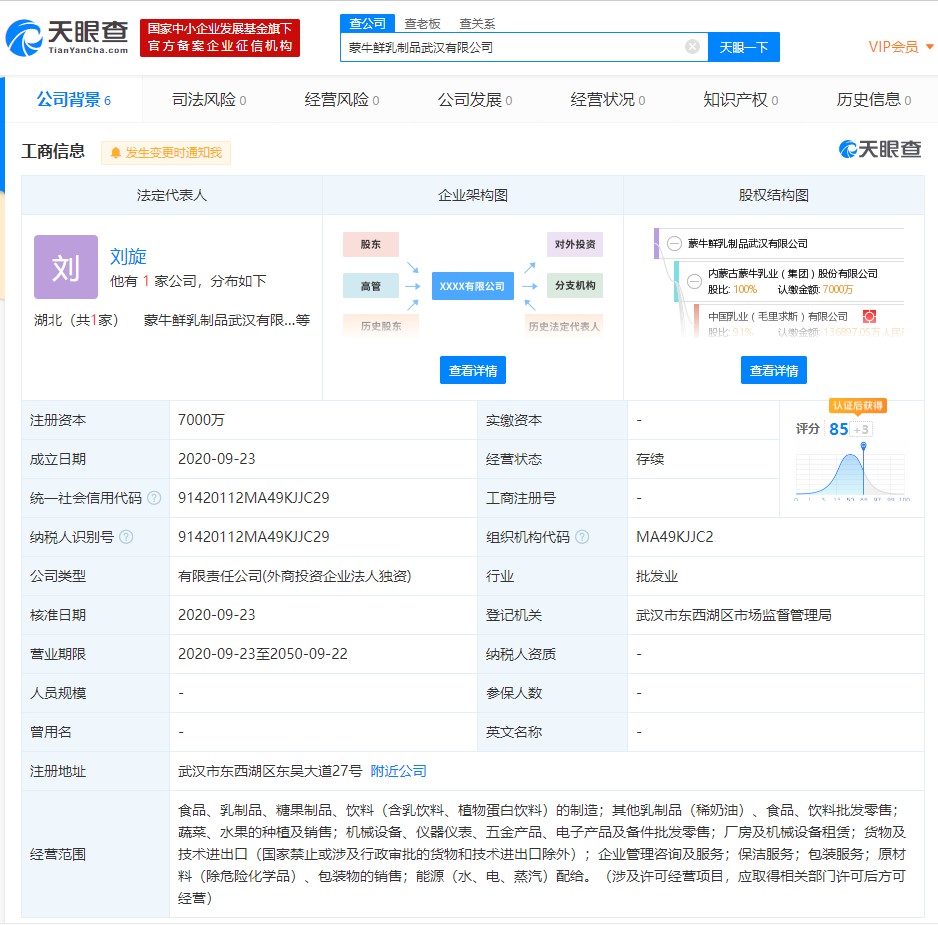The image size is (938, 925).
Task: Click the score 85 value
Action: [838, 428]
